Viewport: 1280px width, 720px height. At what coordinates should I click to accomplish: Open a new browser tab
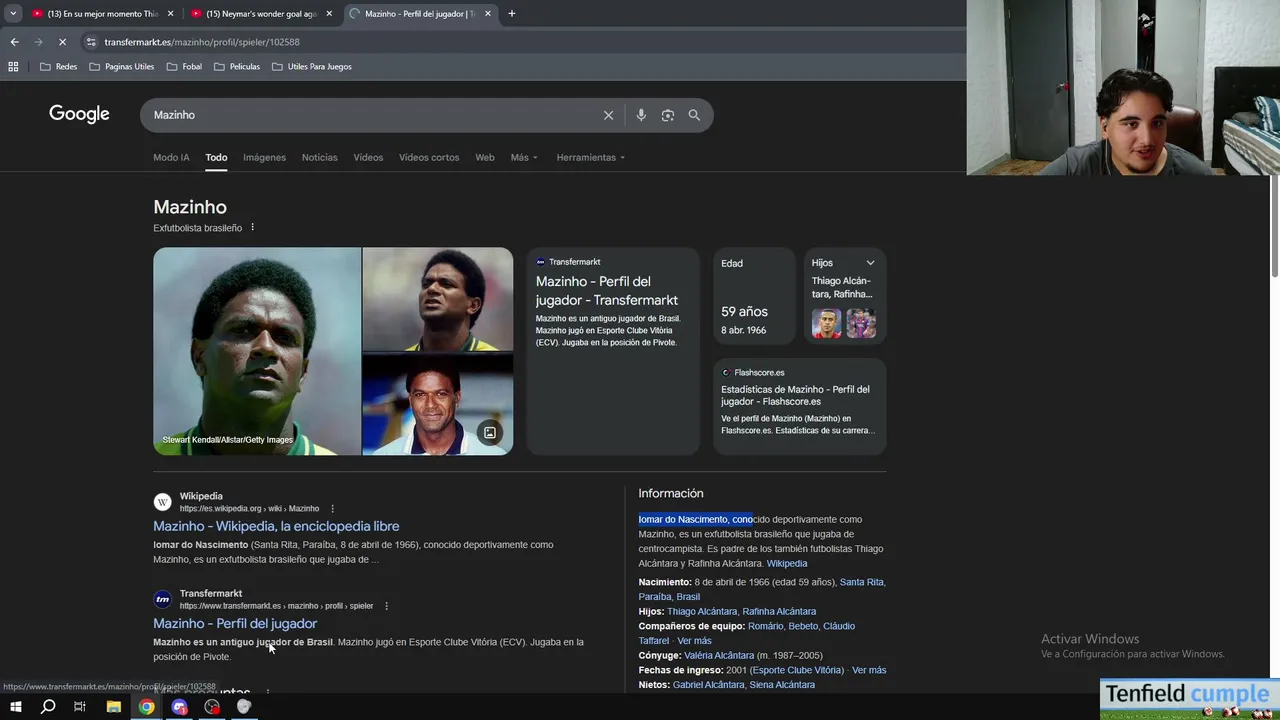[x=511, y=13]
